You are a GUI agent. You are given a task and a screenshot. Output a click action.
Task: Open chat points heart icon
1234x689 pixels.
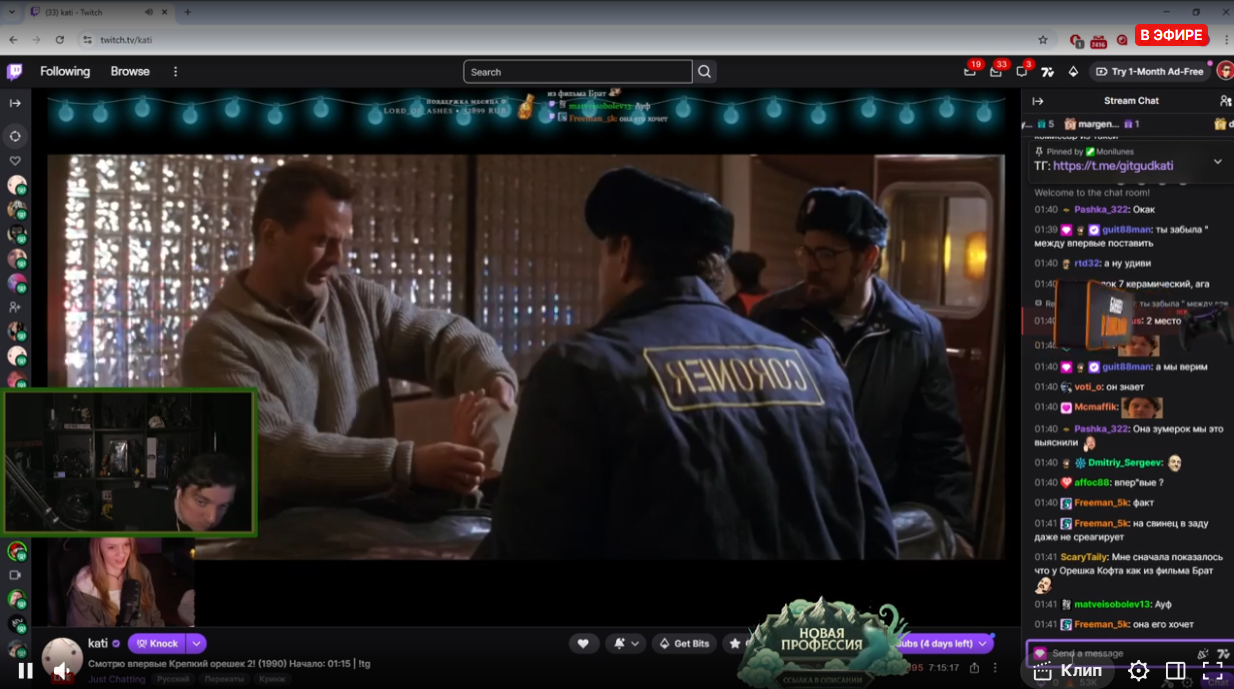(1040, 653)
